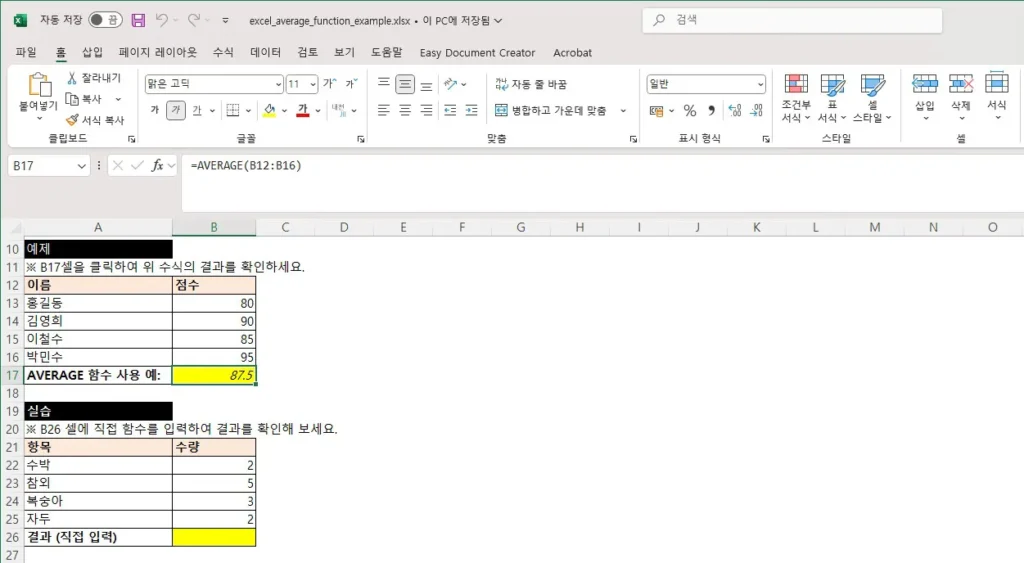The height and width of the screenshot is (563, 1024).
Task: Align text right icon
Action: (426, 110)
